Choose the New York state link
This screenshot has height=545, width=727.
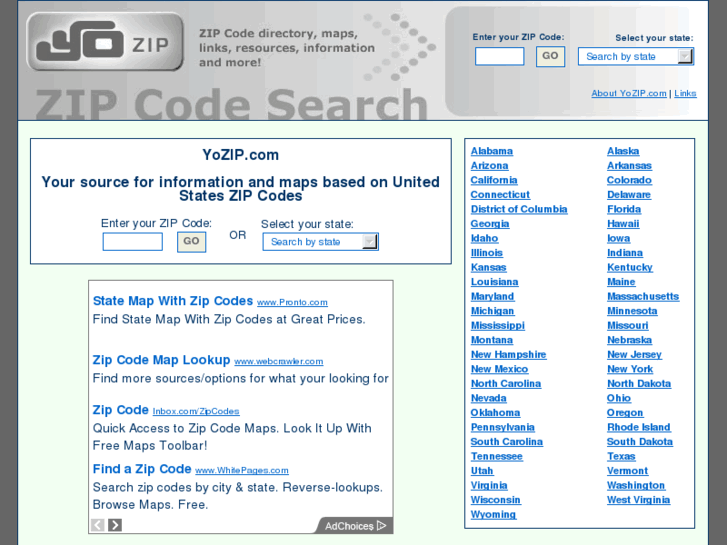[x=630, y=369]
